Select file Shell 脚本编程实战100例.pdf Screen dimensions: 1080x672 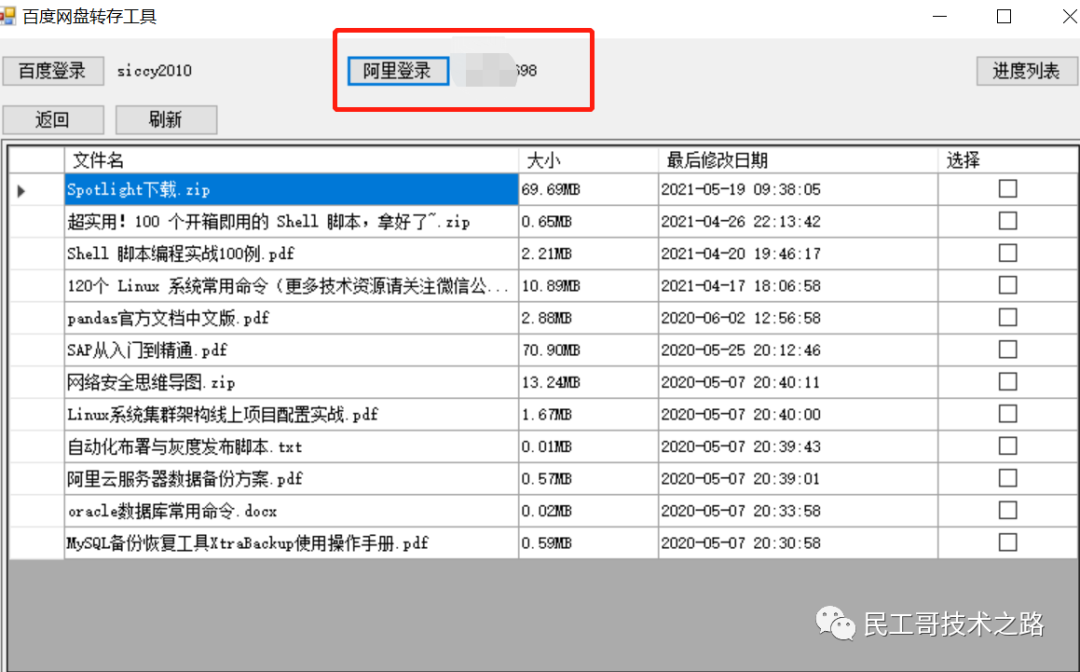point(291,253)
